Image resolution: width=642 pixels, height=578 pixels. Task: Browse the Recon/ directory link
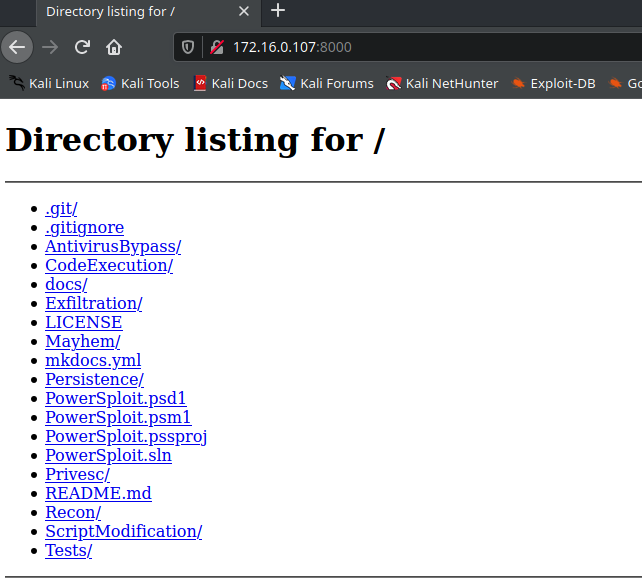coord(73,512)
